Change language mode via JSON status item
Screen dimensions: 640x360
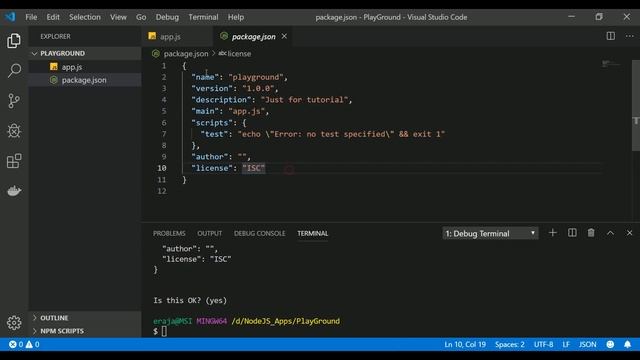(587, 344)
